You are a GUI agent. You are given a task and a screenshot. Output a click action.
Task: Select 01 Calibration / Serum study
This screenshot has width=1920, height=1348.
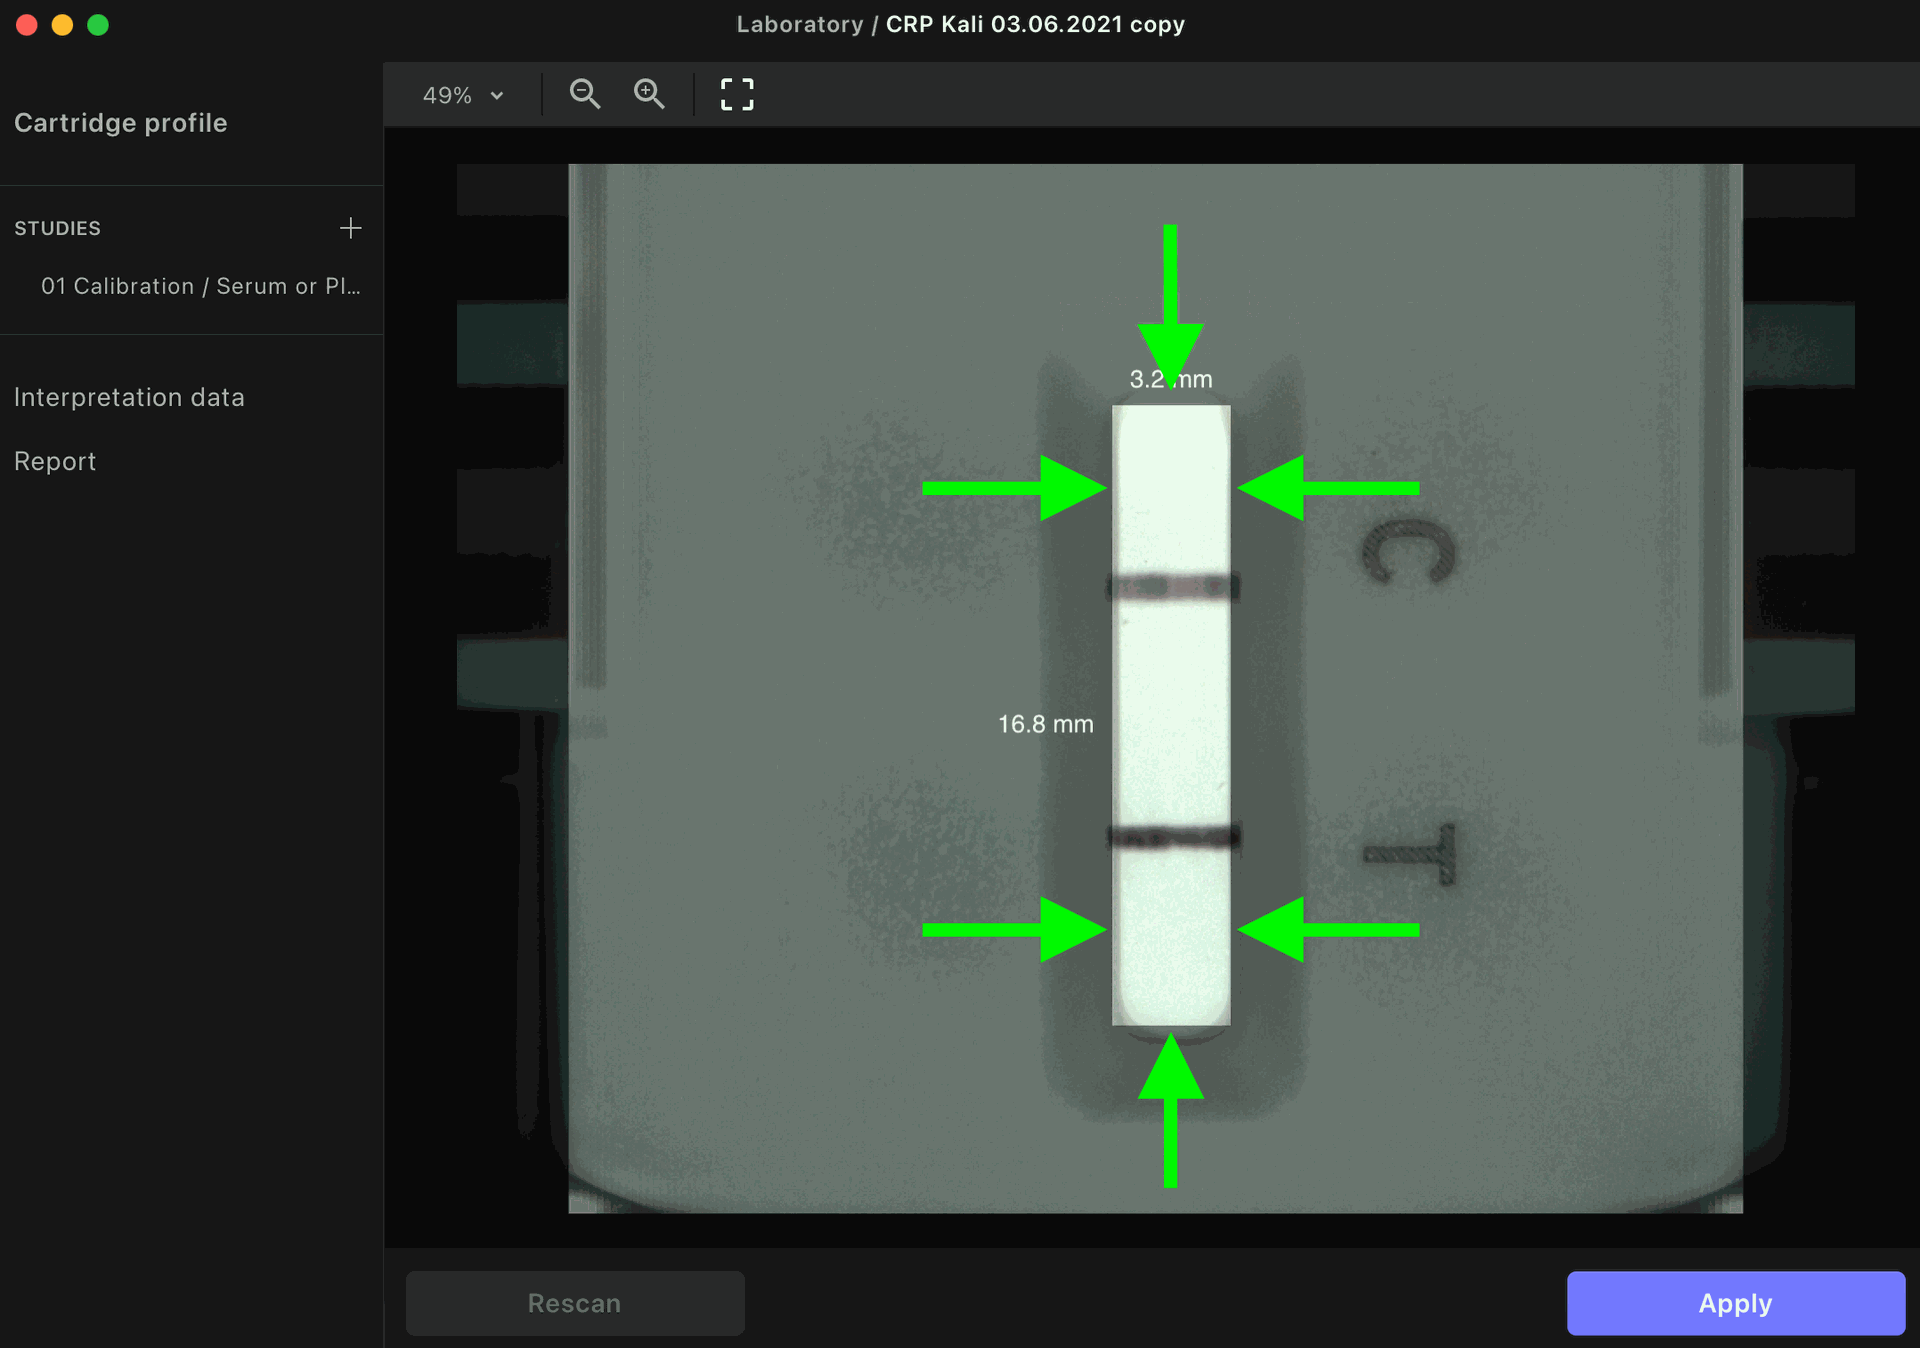pyautogui.click(x=200, y=286)
